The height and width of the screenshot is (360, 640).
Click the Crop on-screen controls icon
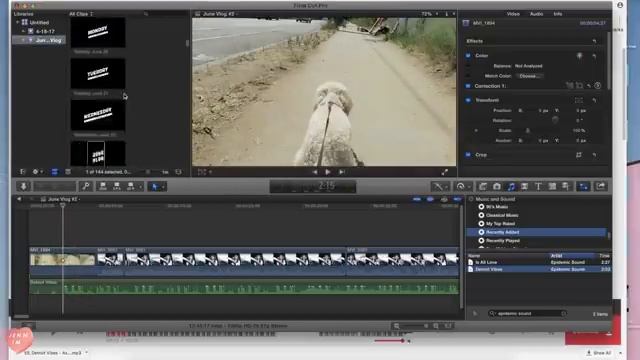(x=579, y=155)
